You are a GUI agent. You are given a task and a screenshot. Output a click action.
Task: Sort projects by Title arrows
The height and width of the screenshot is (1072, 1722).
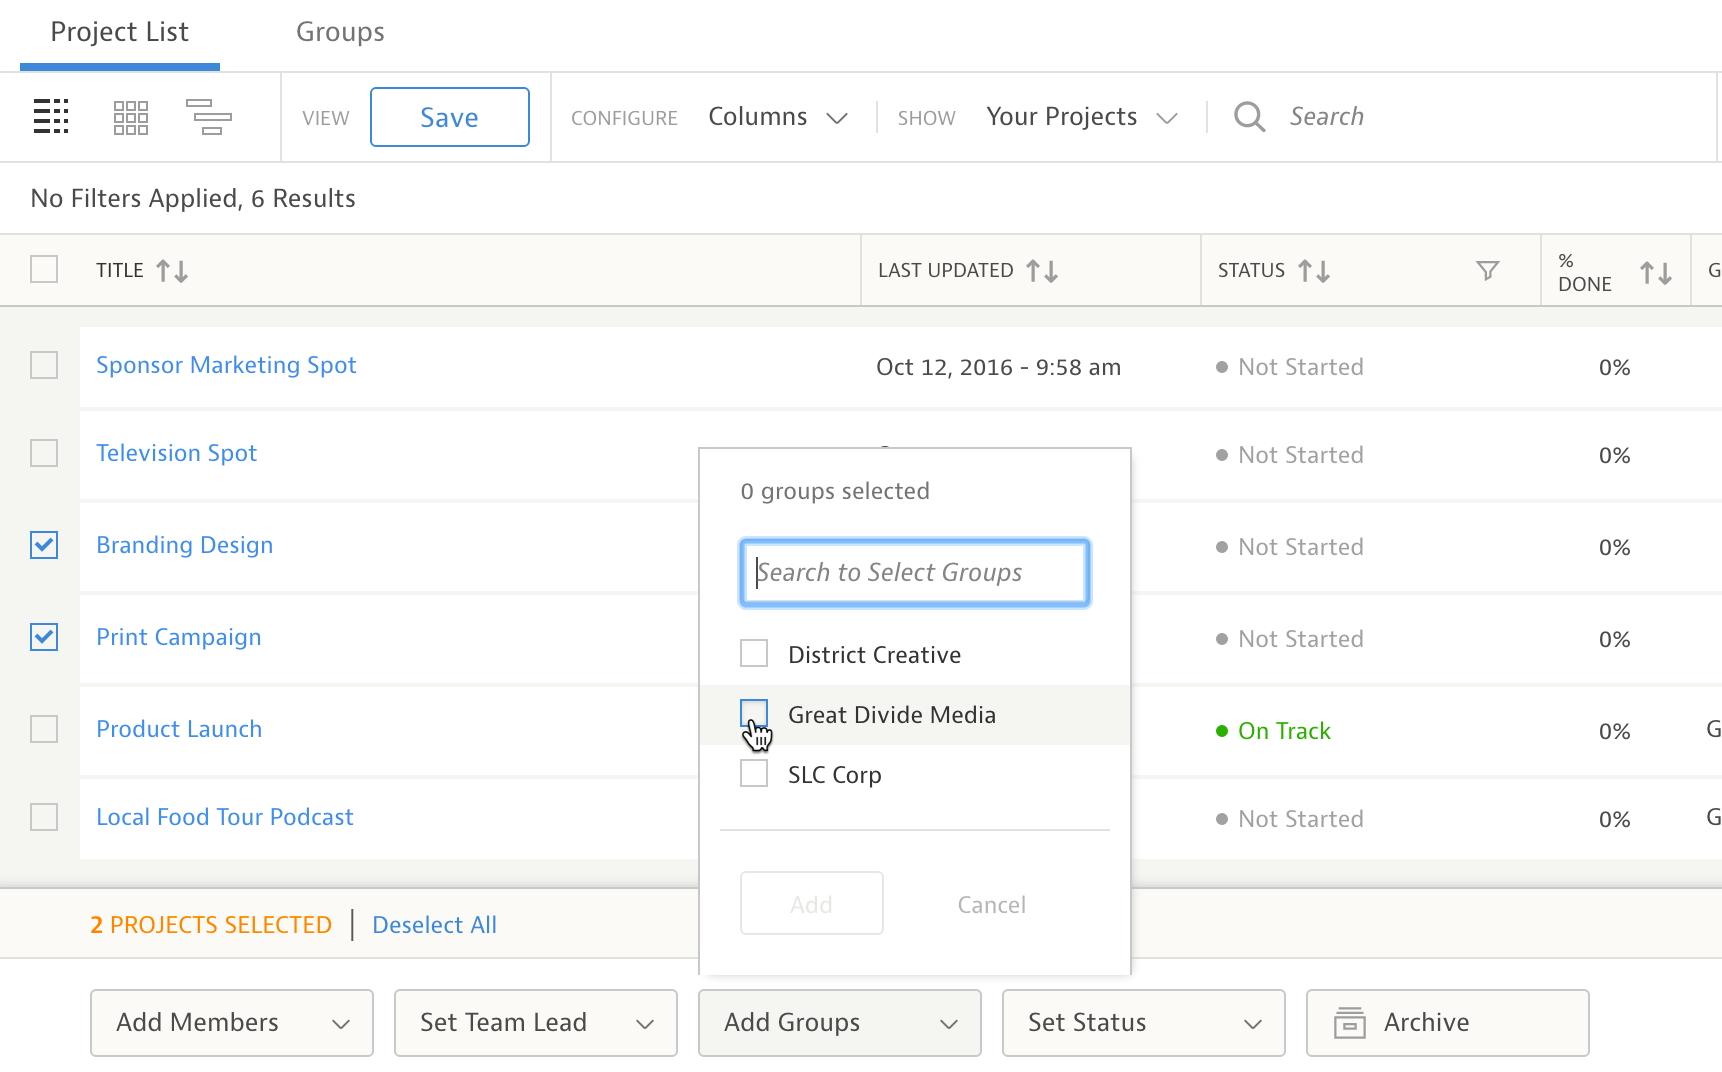point(172,271)
